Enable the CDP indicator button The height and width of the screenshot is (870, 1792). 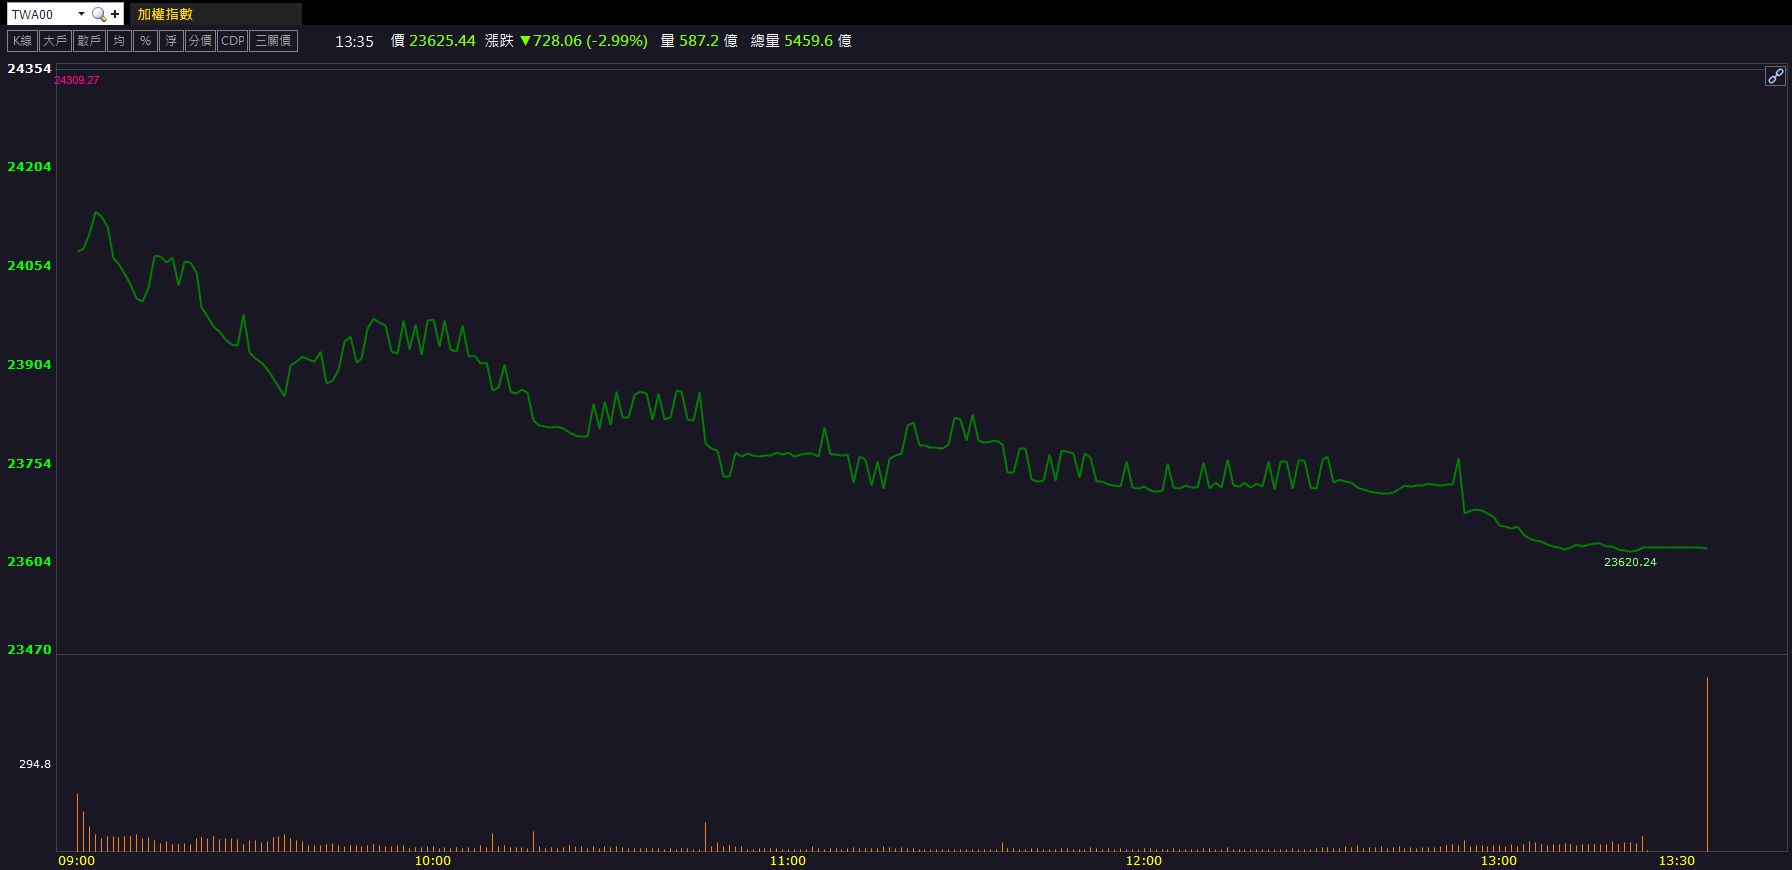point(233,41)
